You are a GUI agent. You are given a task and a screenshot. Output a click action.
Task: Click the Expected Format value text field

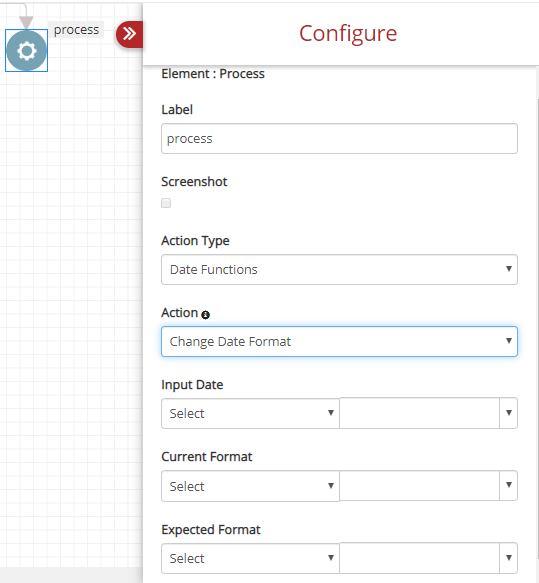click(x=419, y=558)
